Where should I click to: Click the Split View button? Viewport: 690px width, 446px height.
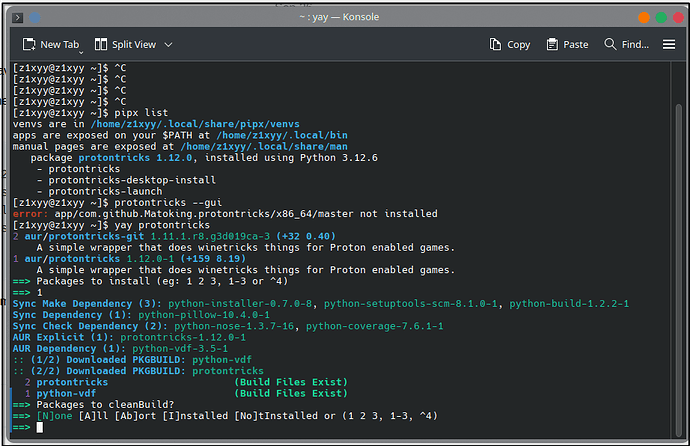pyautogui.click(x=125, y=44)
